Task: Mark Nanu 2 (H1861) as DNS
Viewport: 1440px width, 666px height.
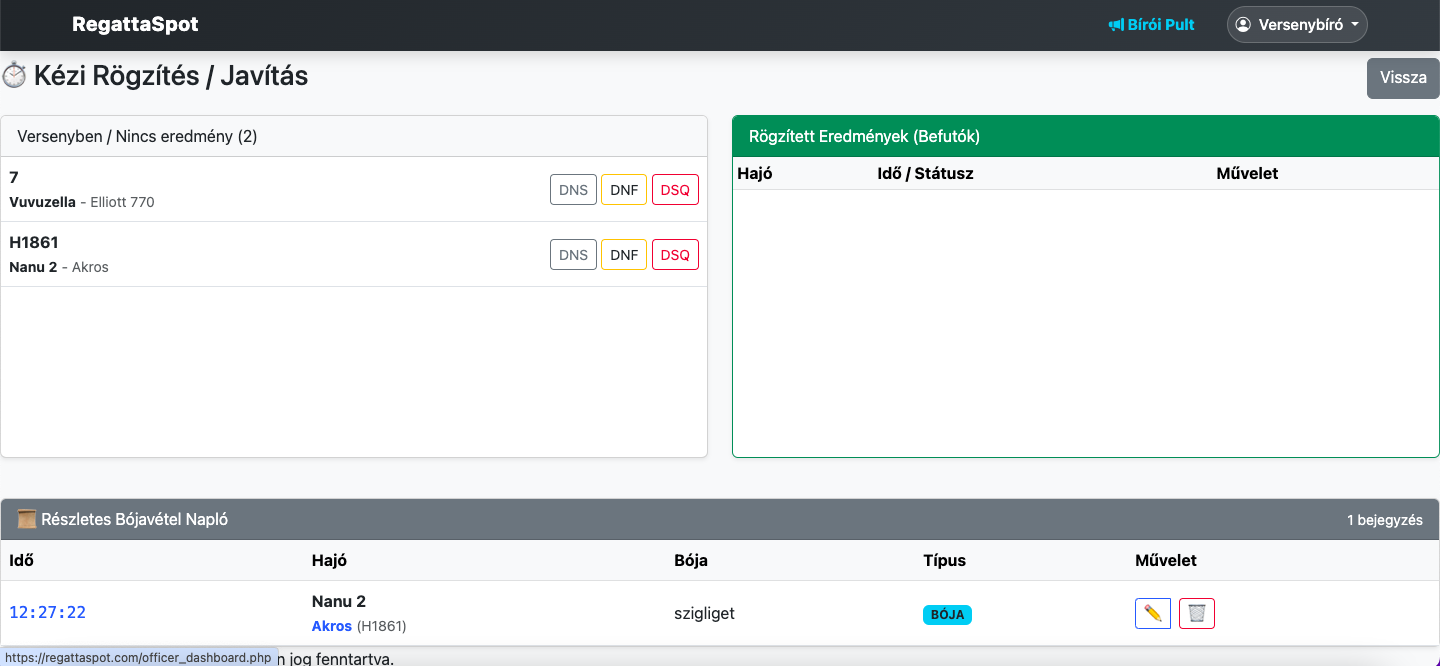Action: point(573,255)
